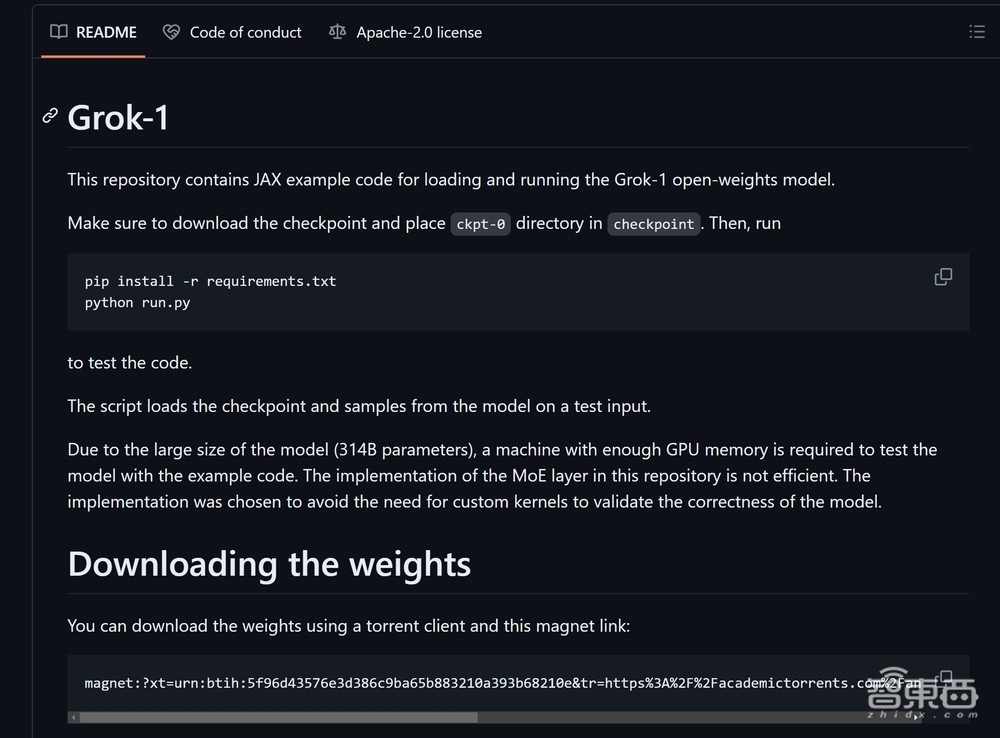Open the Apache-2.0 license tab
Screen dimensions: 1000x738
[419, 32]
